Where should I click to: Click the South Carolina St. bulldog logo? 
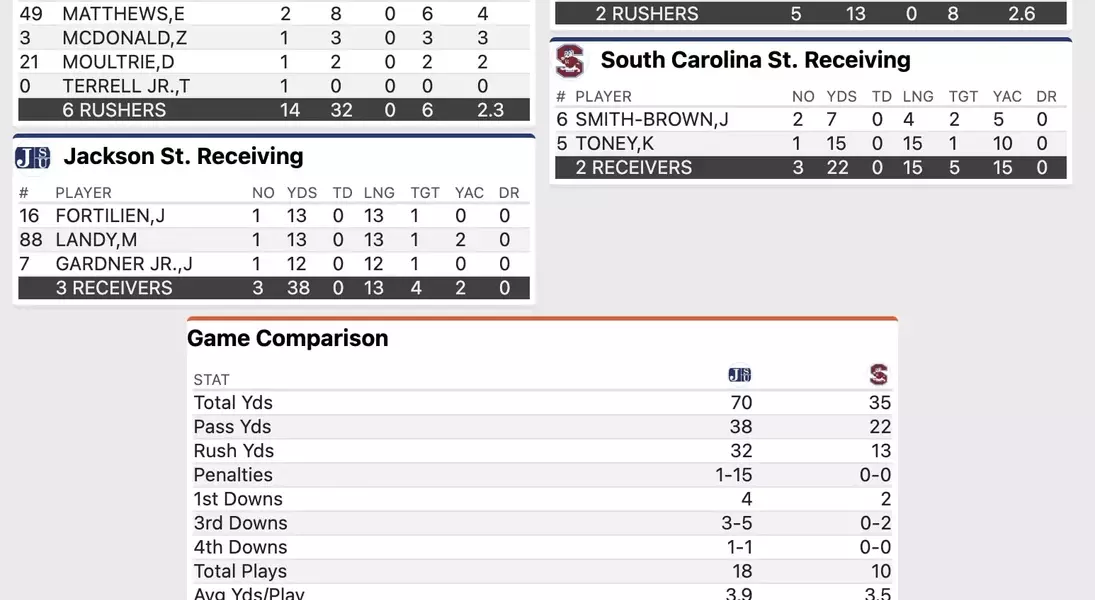point(570,61)
